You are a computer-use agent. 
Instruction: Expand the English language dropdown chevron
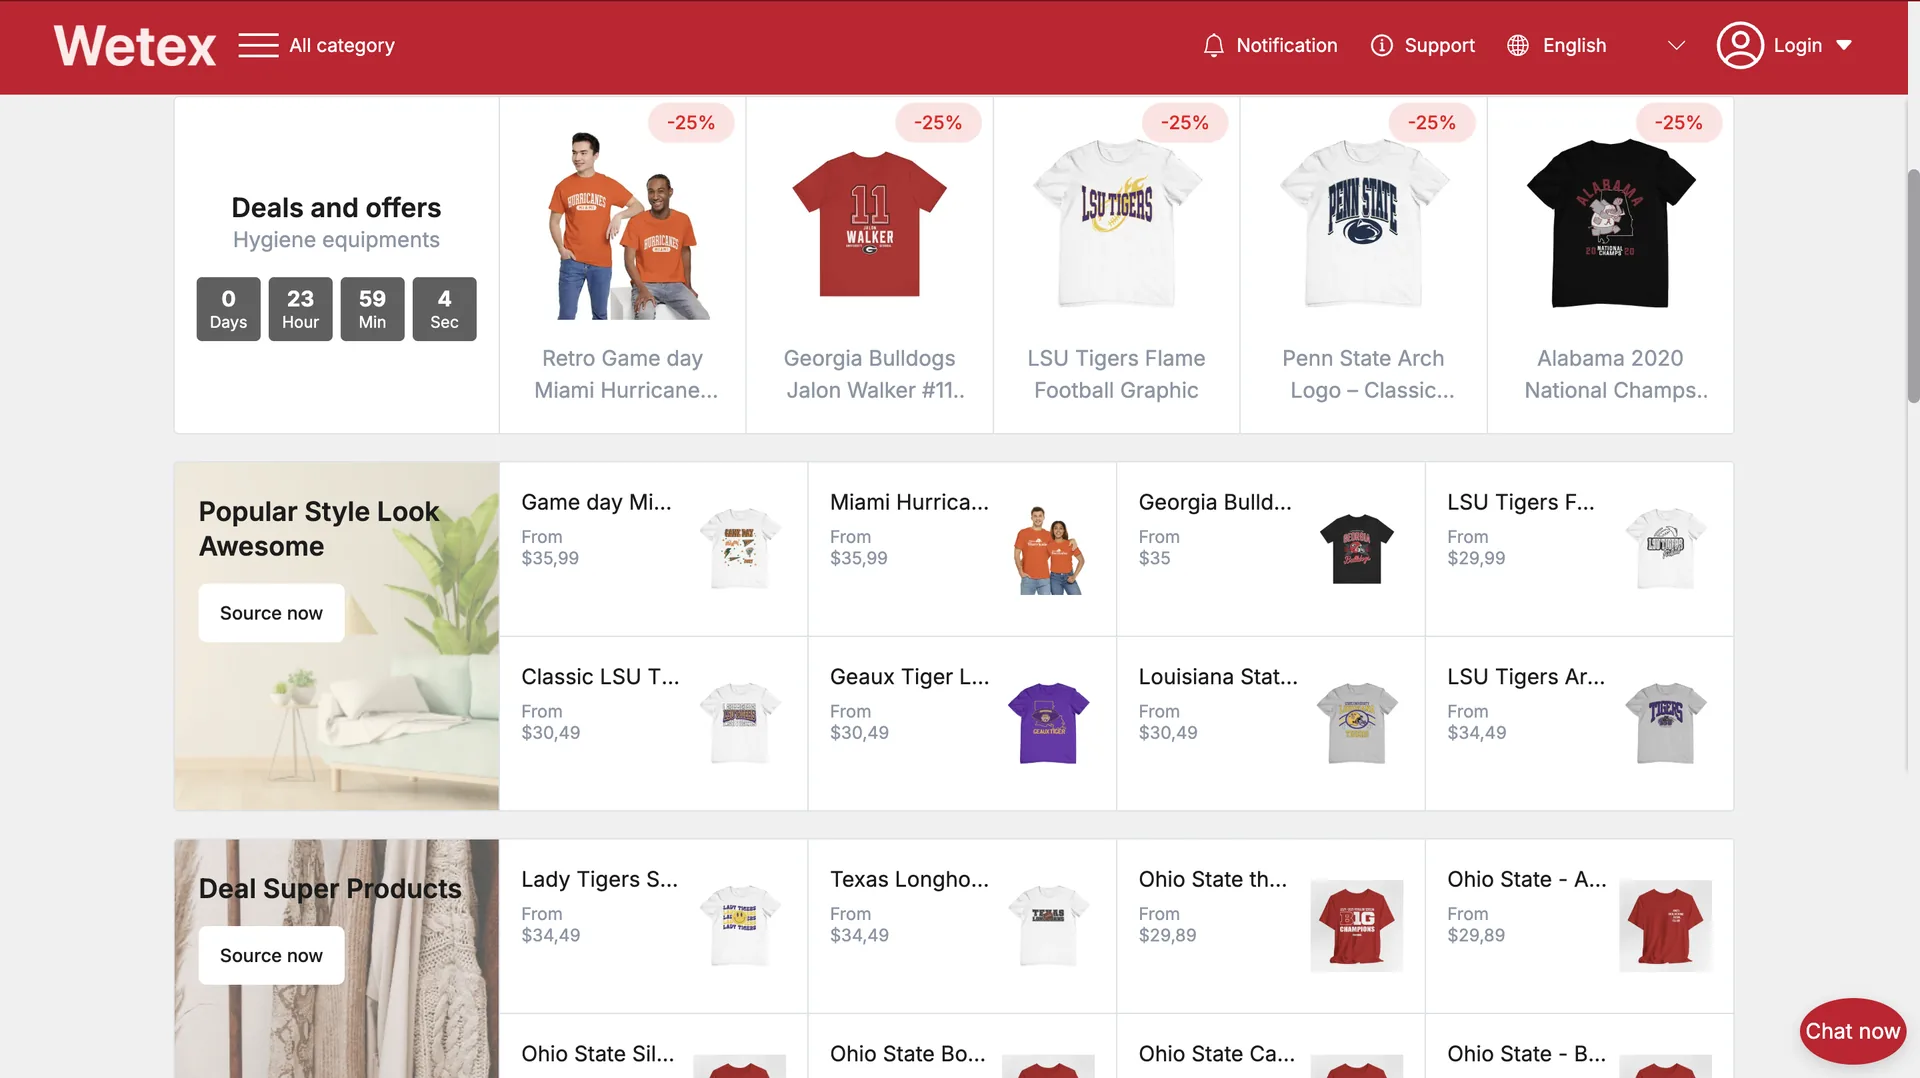click(x=1676, y=46)
